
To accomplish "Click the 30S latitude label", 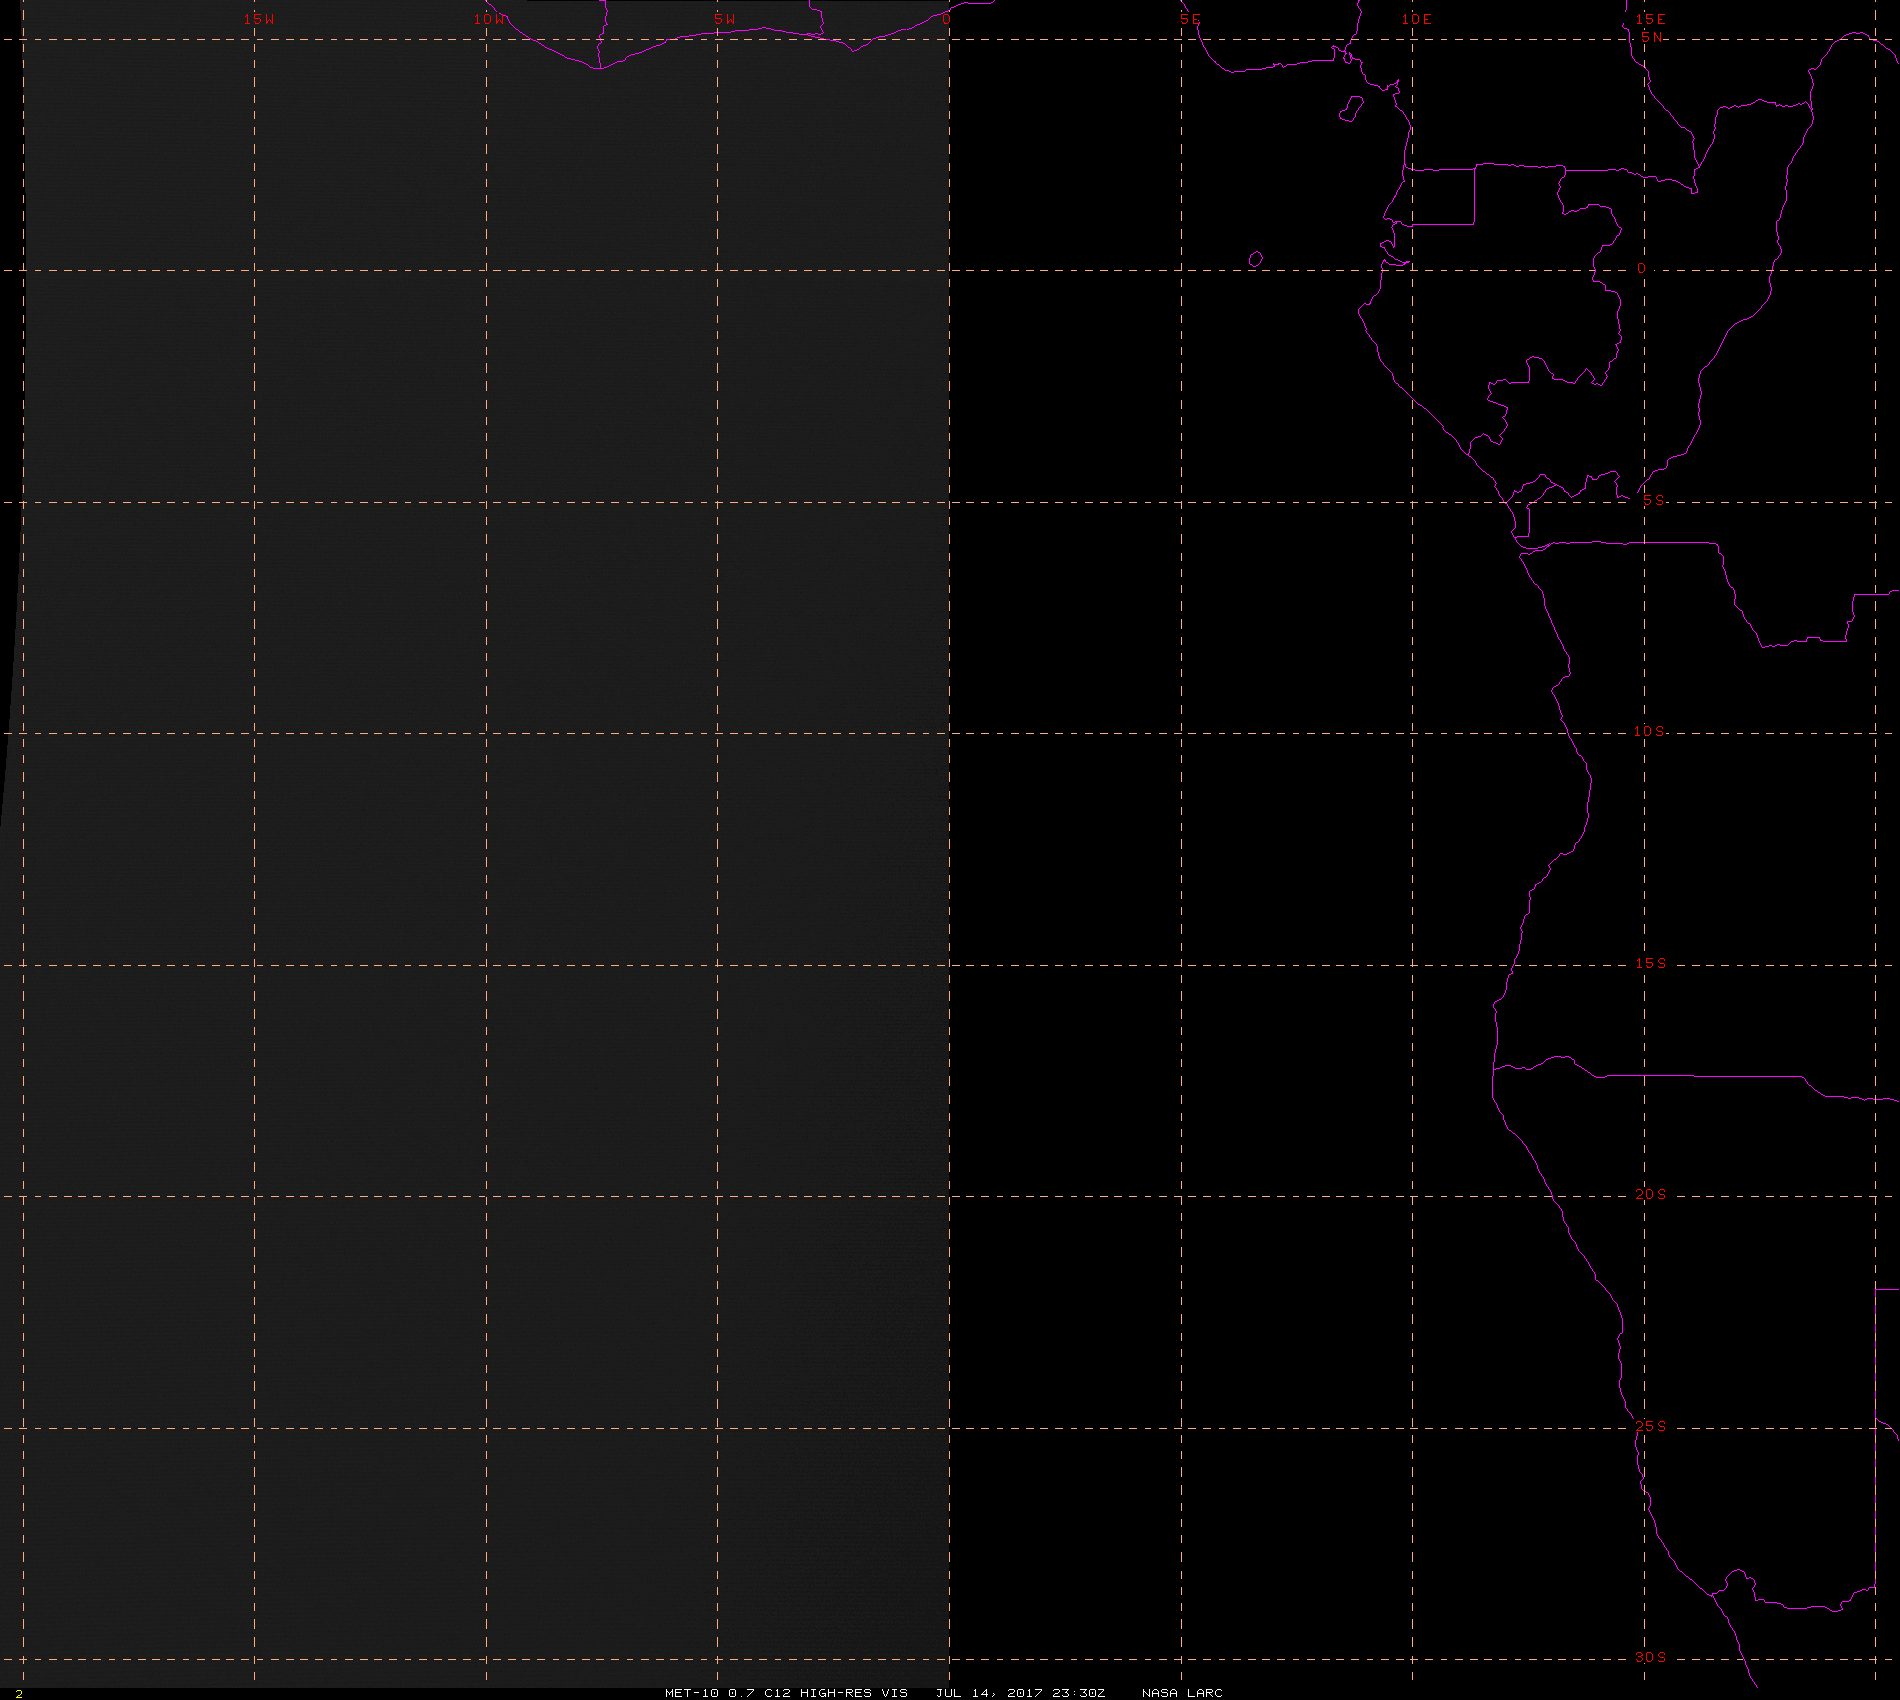I will (x=1651, y=1657).
